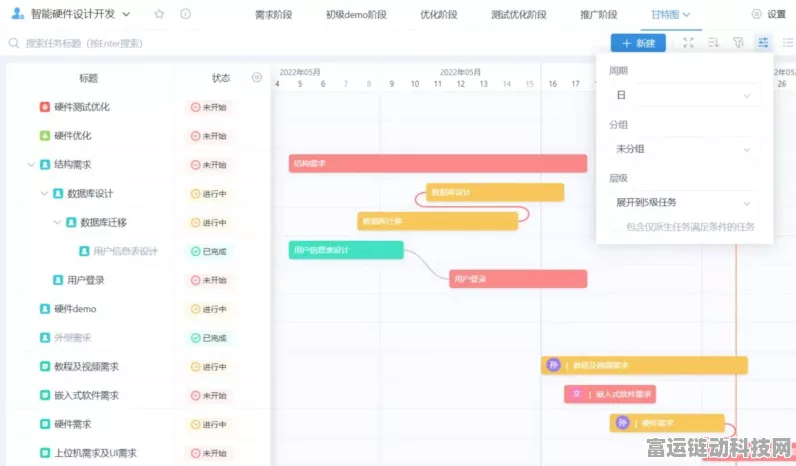Click the search task title input field
The width and height of the screenshot is (796, 466).
point(84,43)
